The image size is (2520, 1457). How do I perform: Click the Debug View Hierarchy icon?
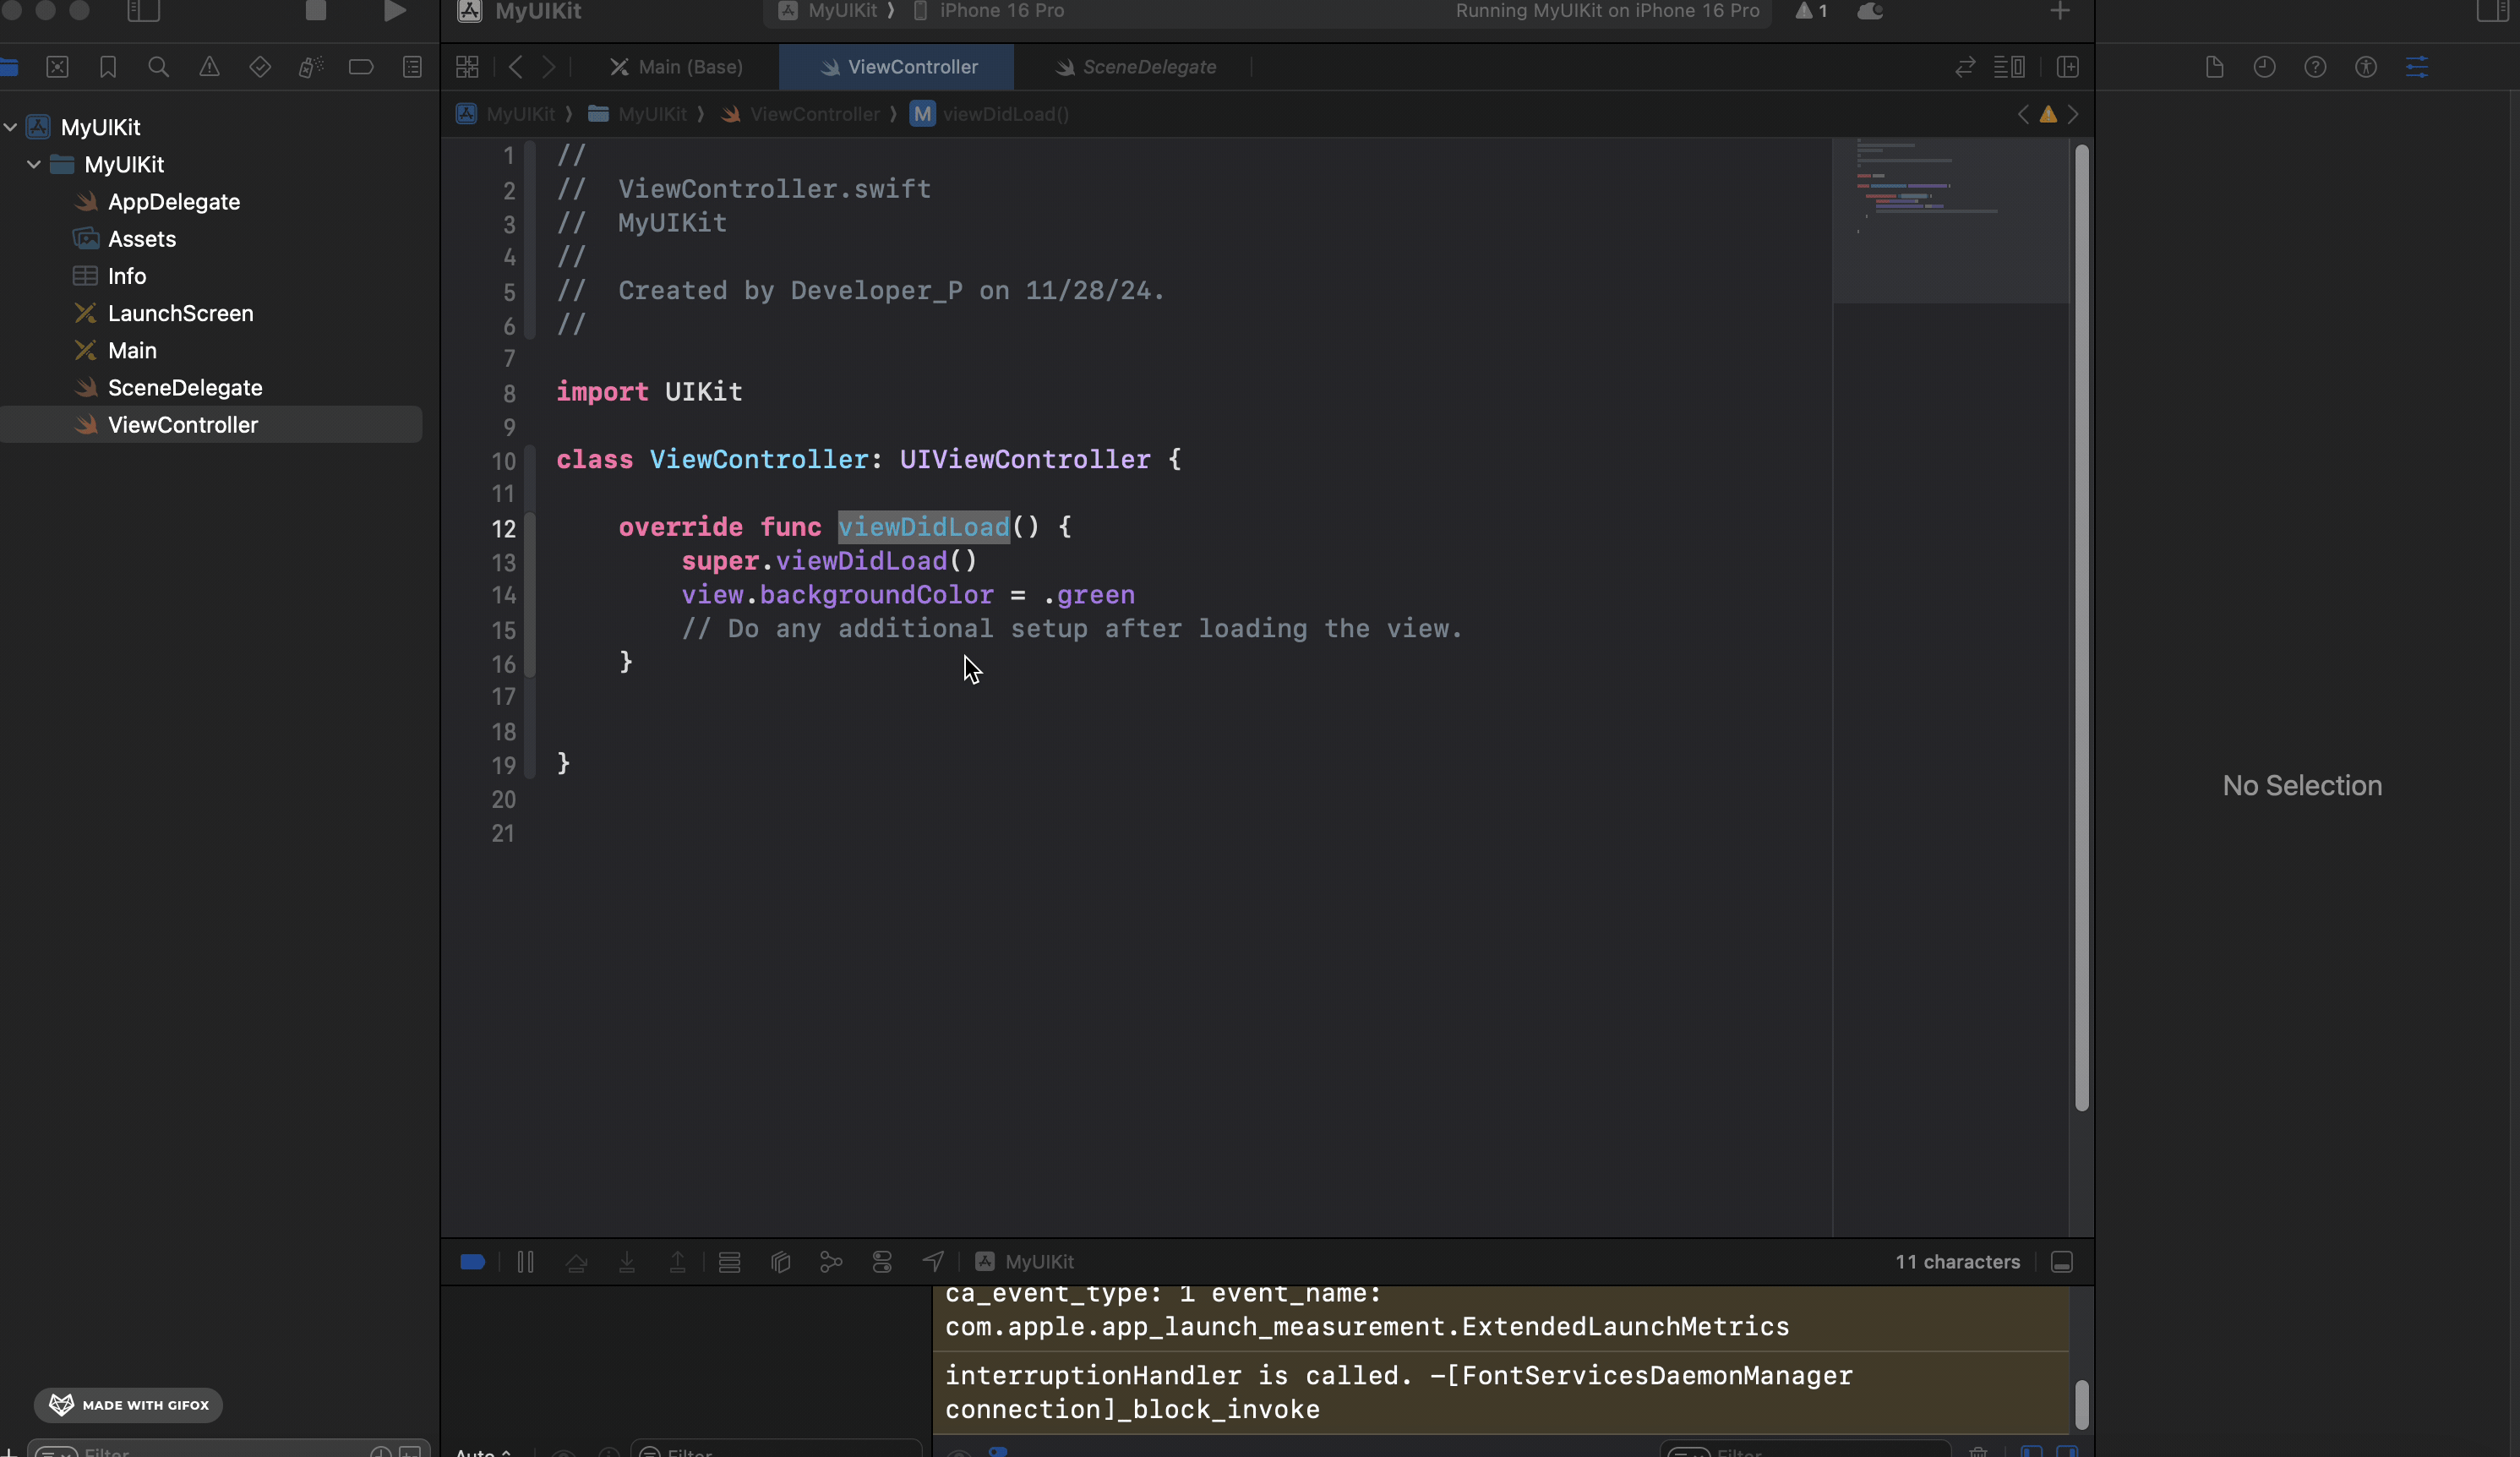pyautogui.click(x=780, y=1262)
